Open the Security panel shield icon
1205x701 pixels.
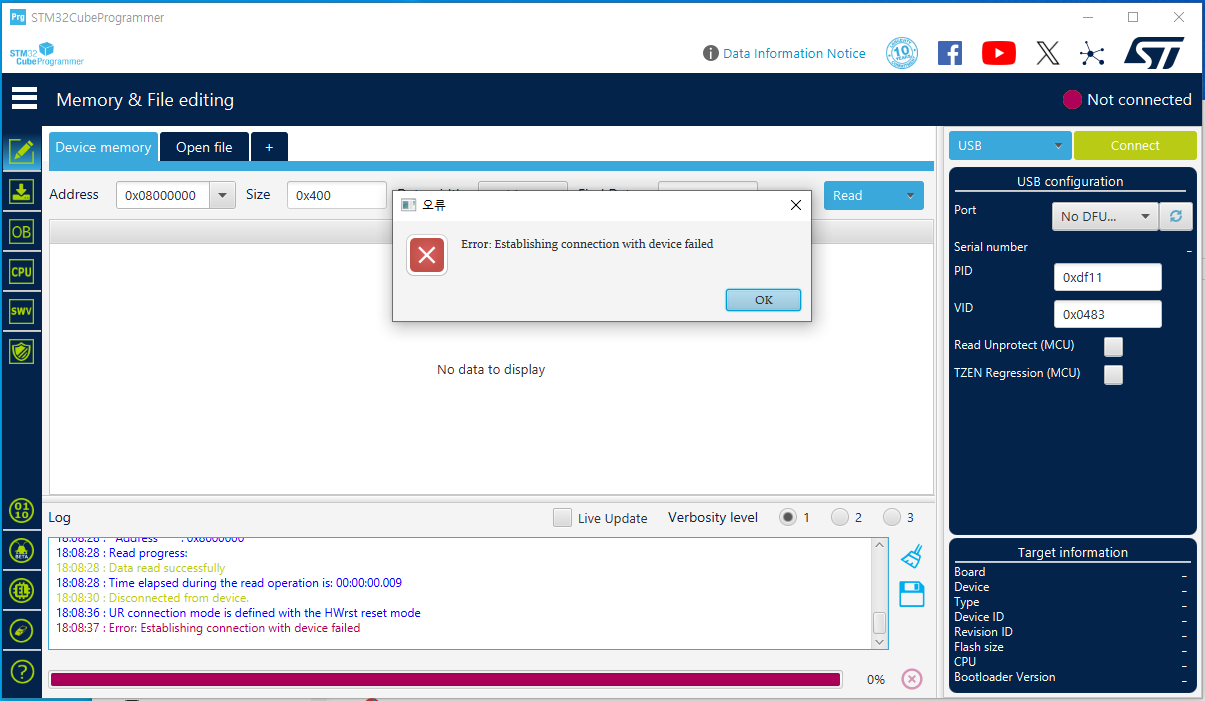tap(22, 351)
